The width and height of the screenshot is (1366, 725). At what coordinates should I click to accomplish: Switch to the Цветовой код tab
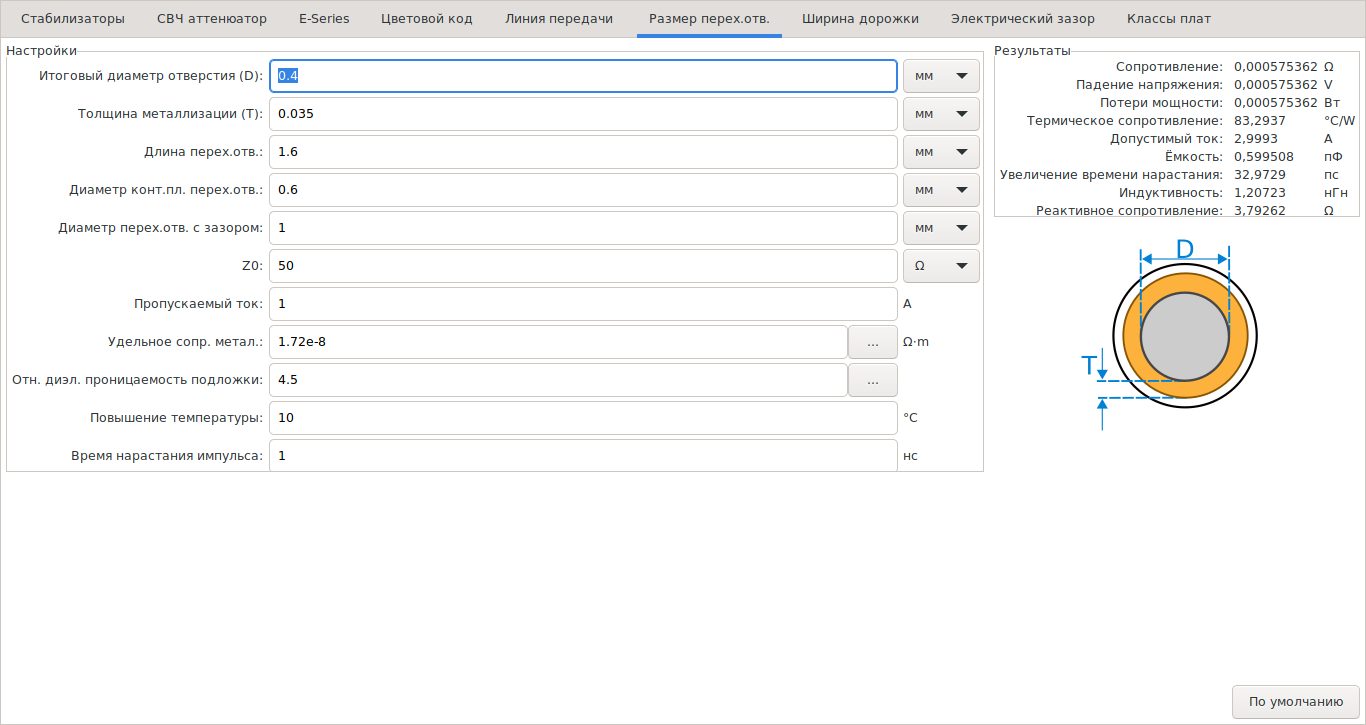427,19
